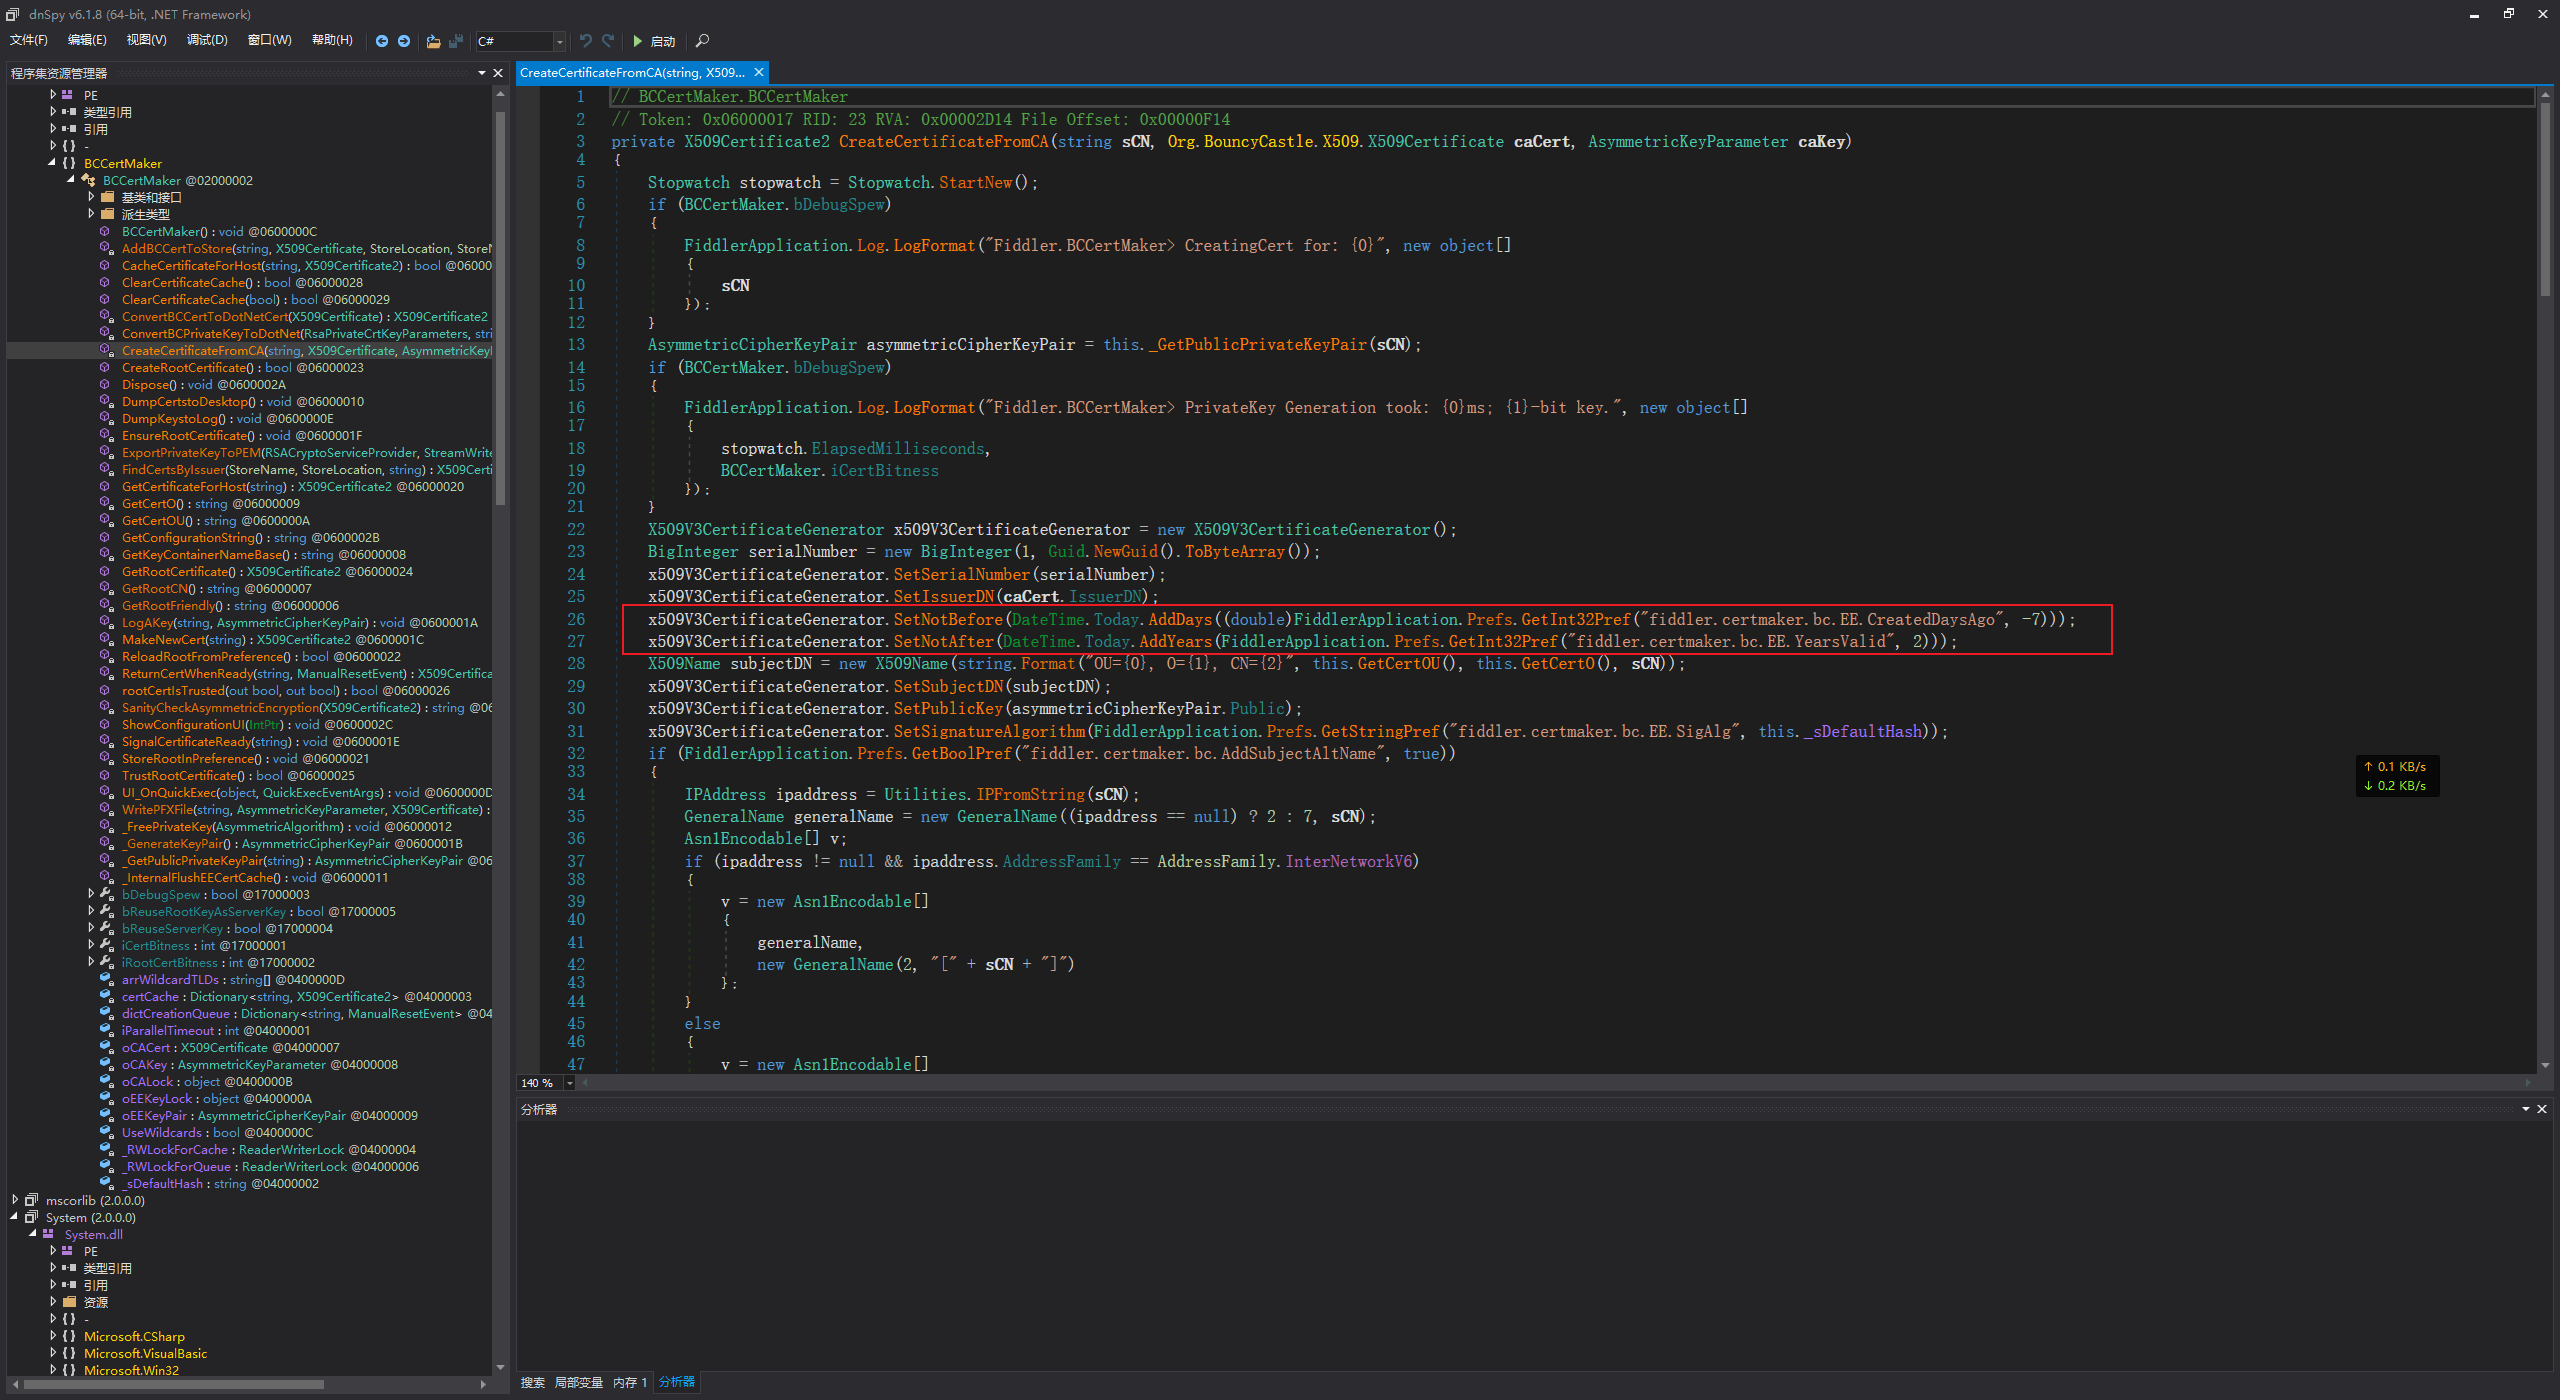Close the CreateCertificateFromCA document tab

click(x=759, y=72)
